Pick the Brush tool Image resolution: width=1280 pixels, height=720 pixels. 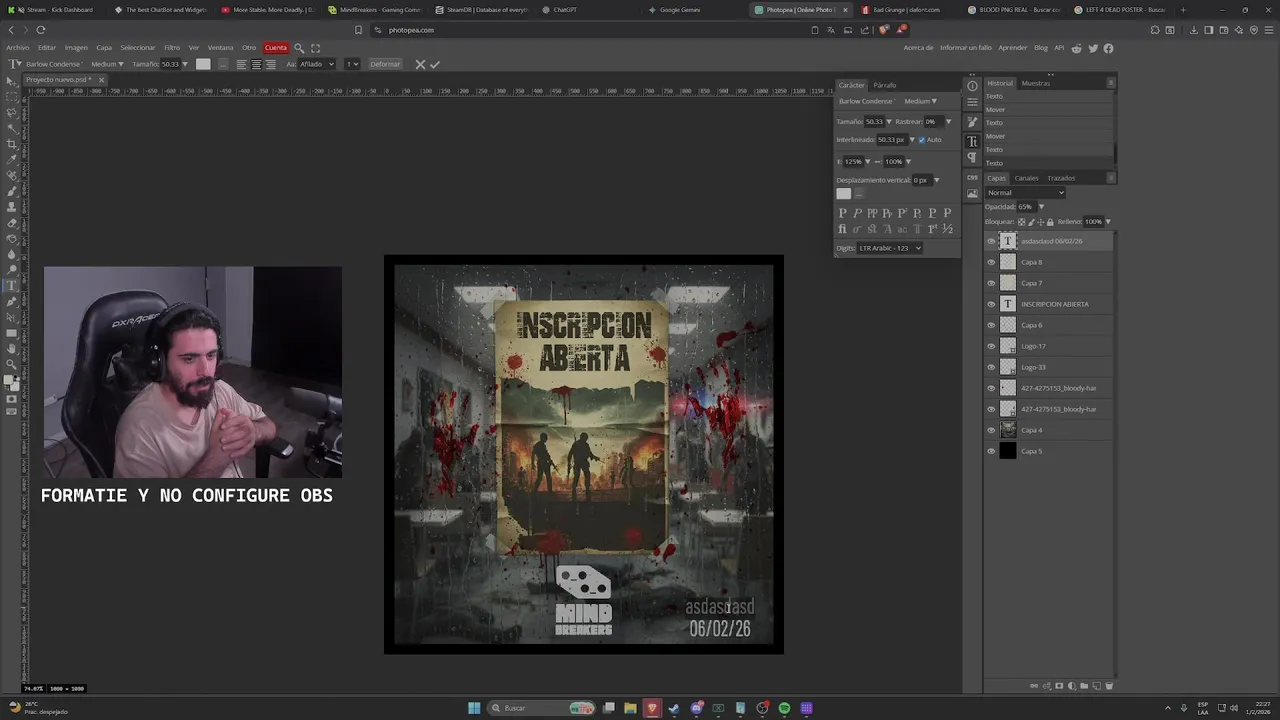[12, 191]
